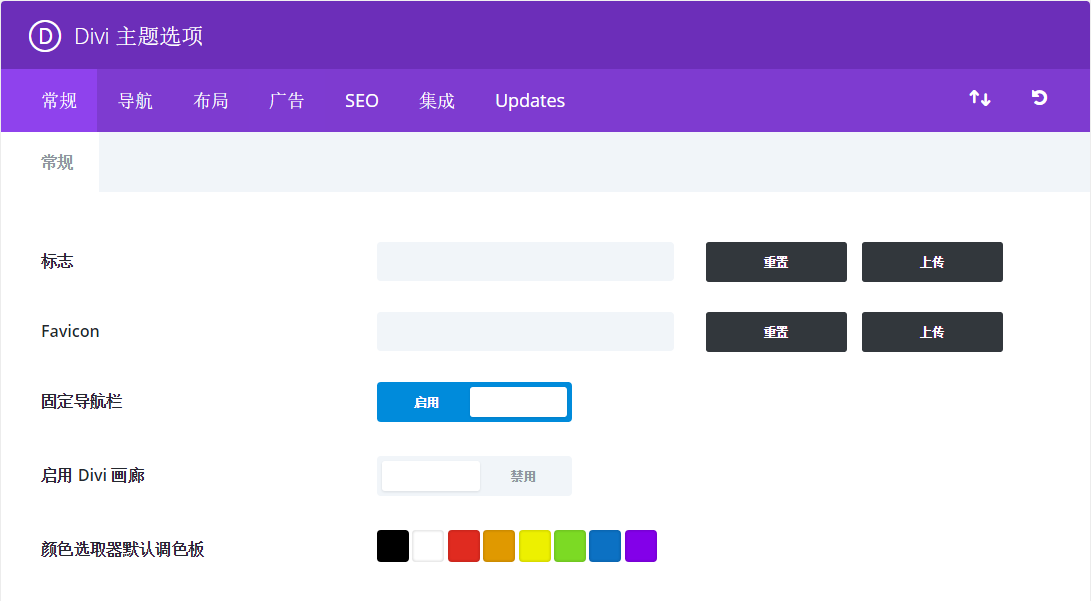Open the 导航 tab
Screen dimensions: 1091x601
pos(135,101)
